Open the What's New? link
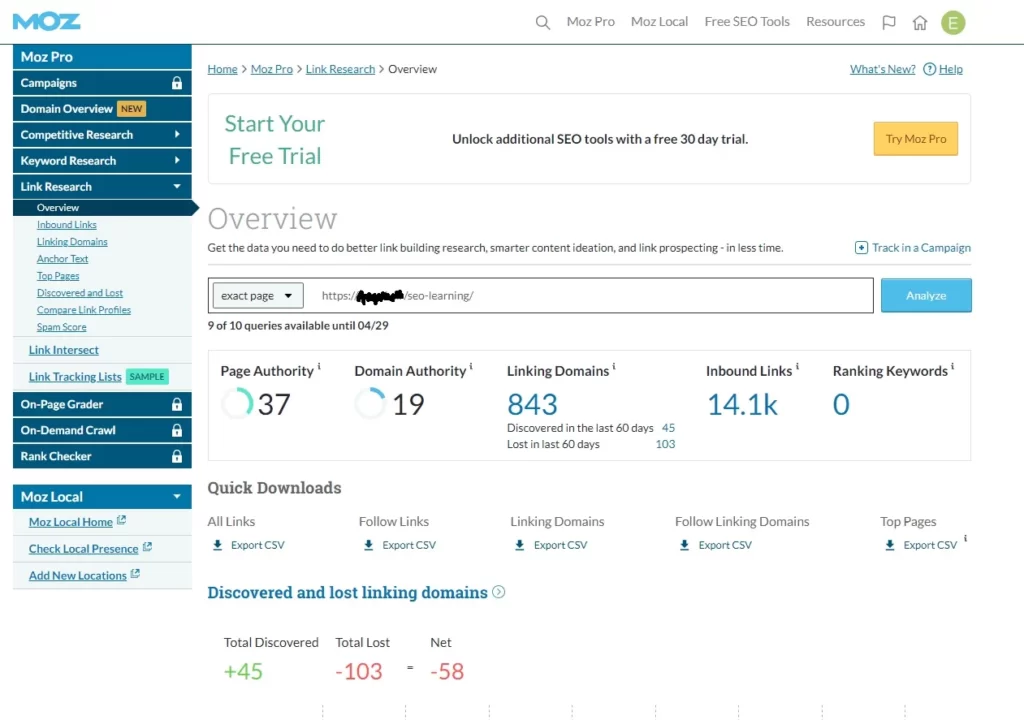The height and width of the screenshot is (720, 1024). pyautogui.click(x=882, y=69)
